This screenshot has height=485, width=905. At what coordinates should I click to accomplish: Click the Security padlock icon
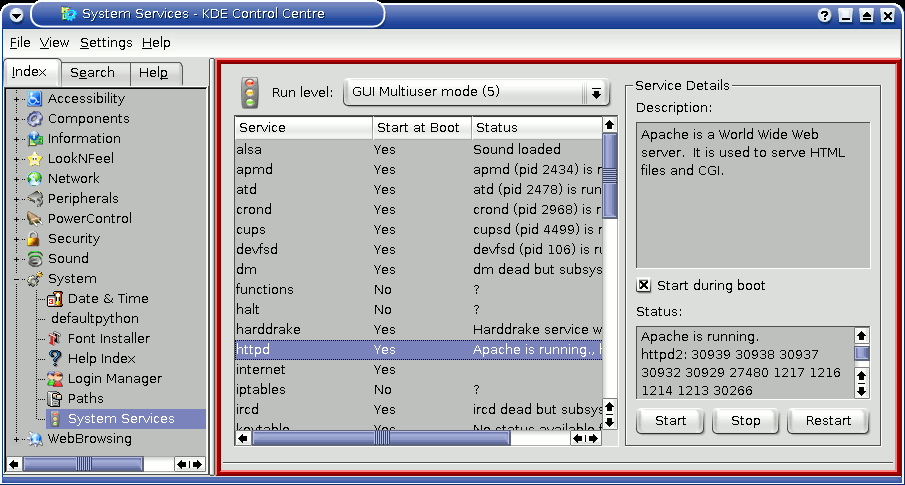[35, 238]
